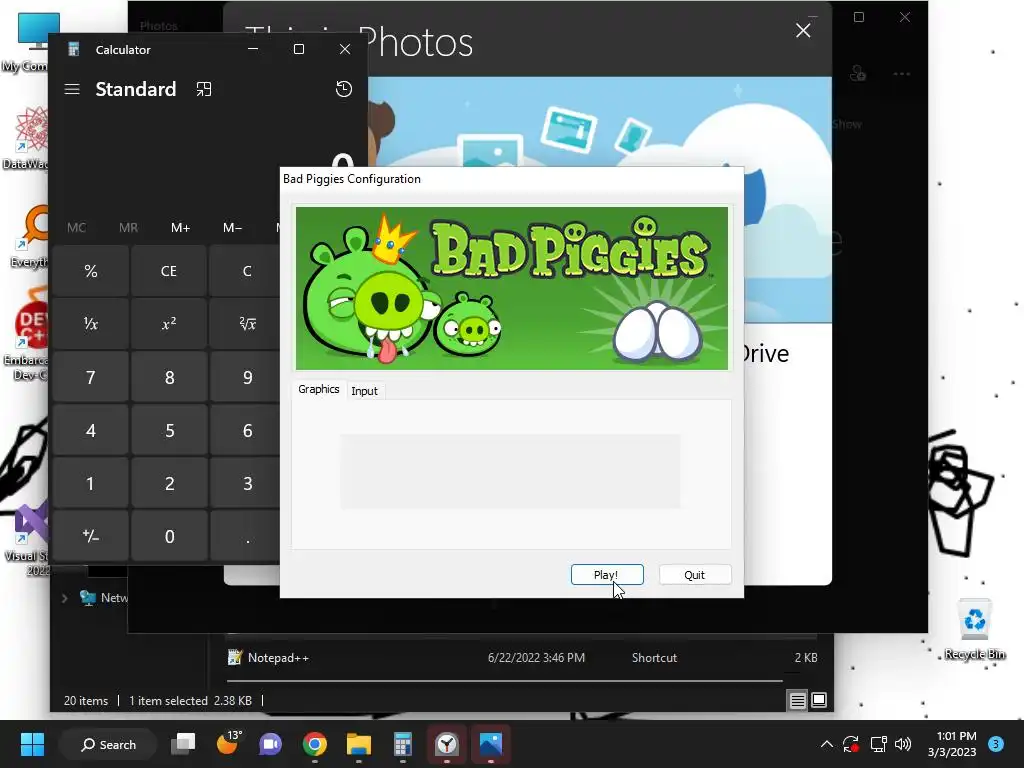Close the Photos welcome dialog with X
1024x768 pixels.
click(x=803, y=31)
